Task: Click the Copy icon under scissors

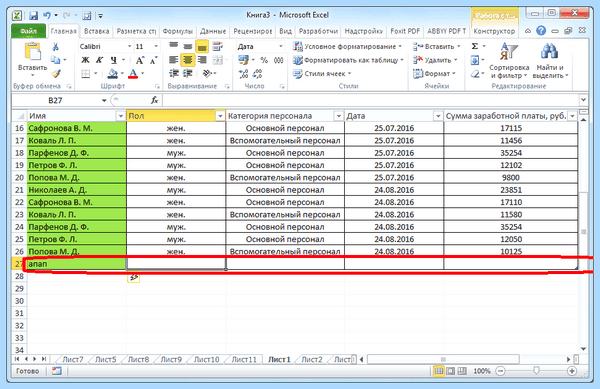Action: tap(55, 60)
